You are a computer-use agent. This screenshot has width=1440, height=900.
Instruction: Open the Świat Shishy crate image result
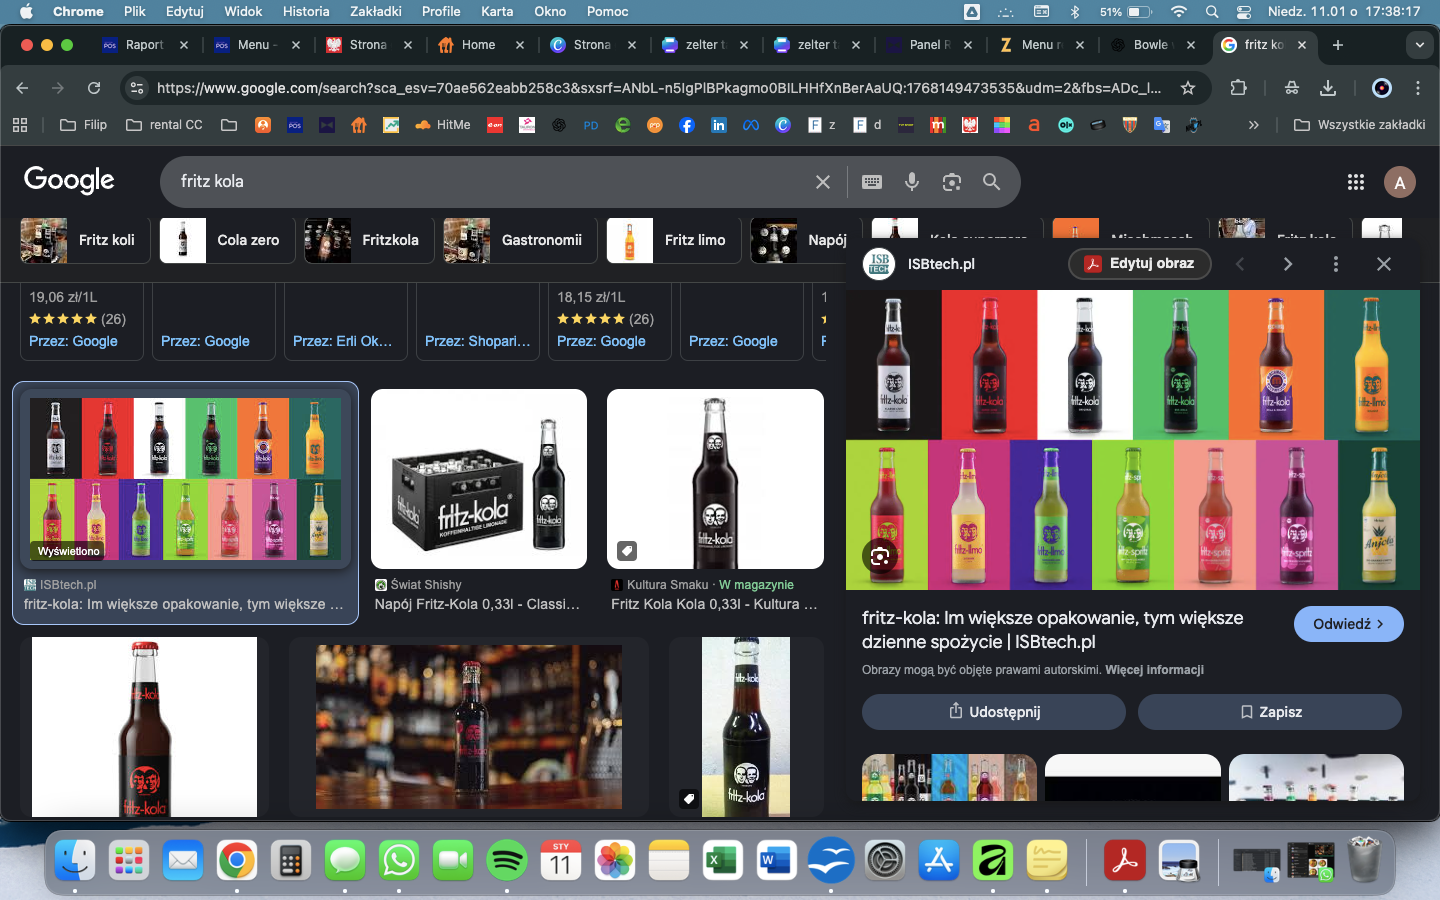478,479
